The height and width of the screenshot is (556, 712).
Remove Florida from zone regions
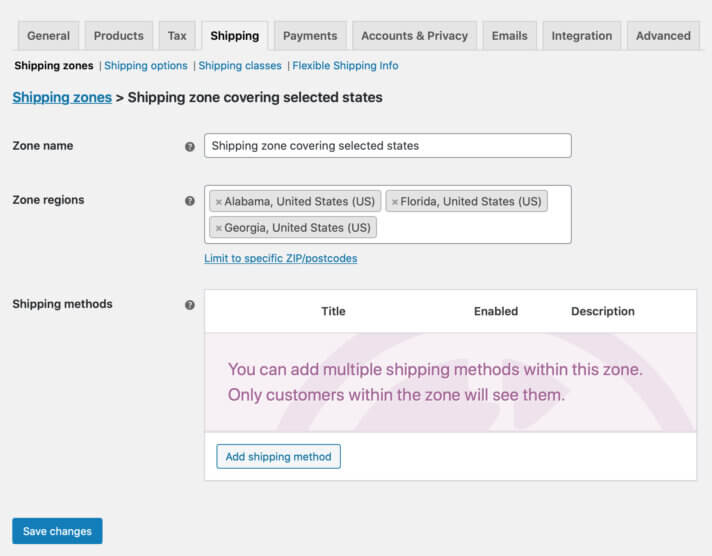395,202
